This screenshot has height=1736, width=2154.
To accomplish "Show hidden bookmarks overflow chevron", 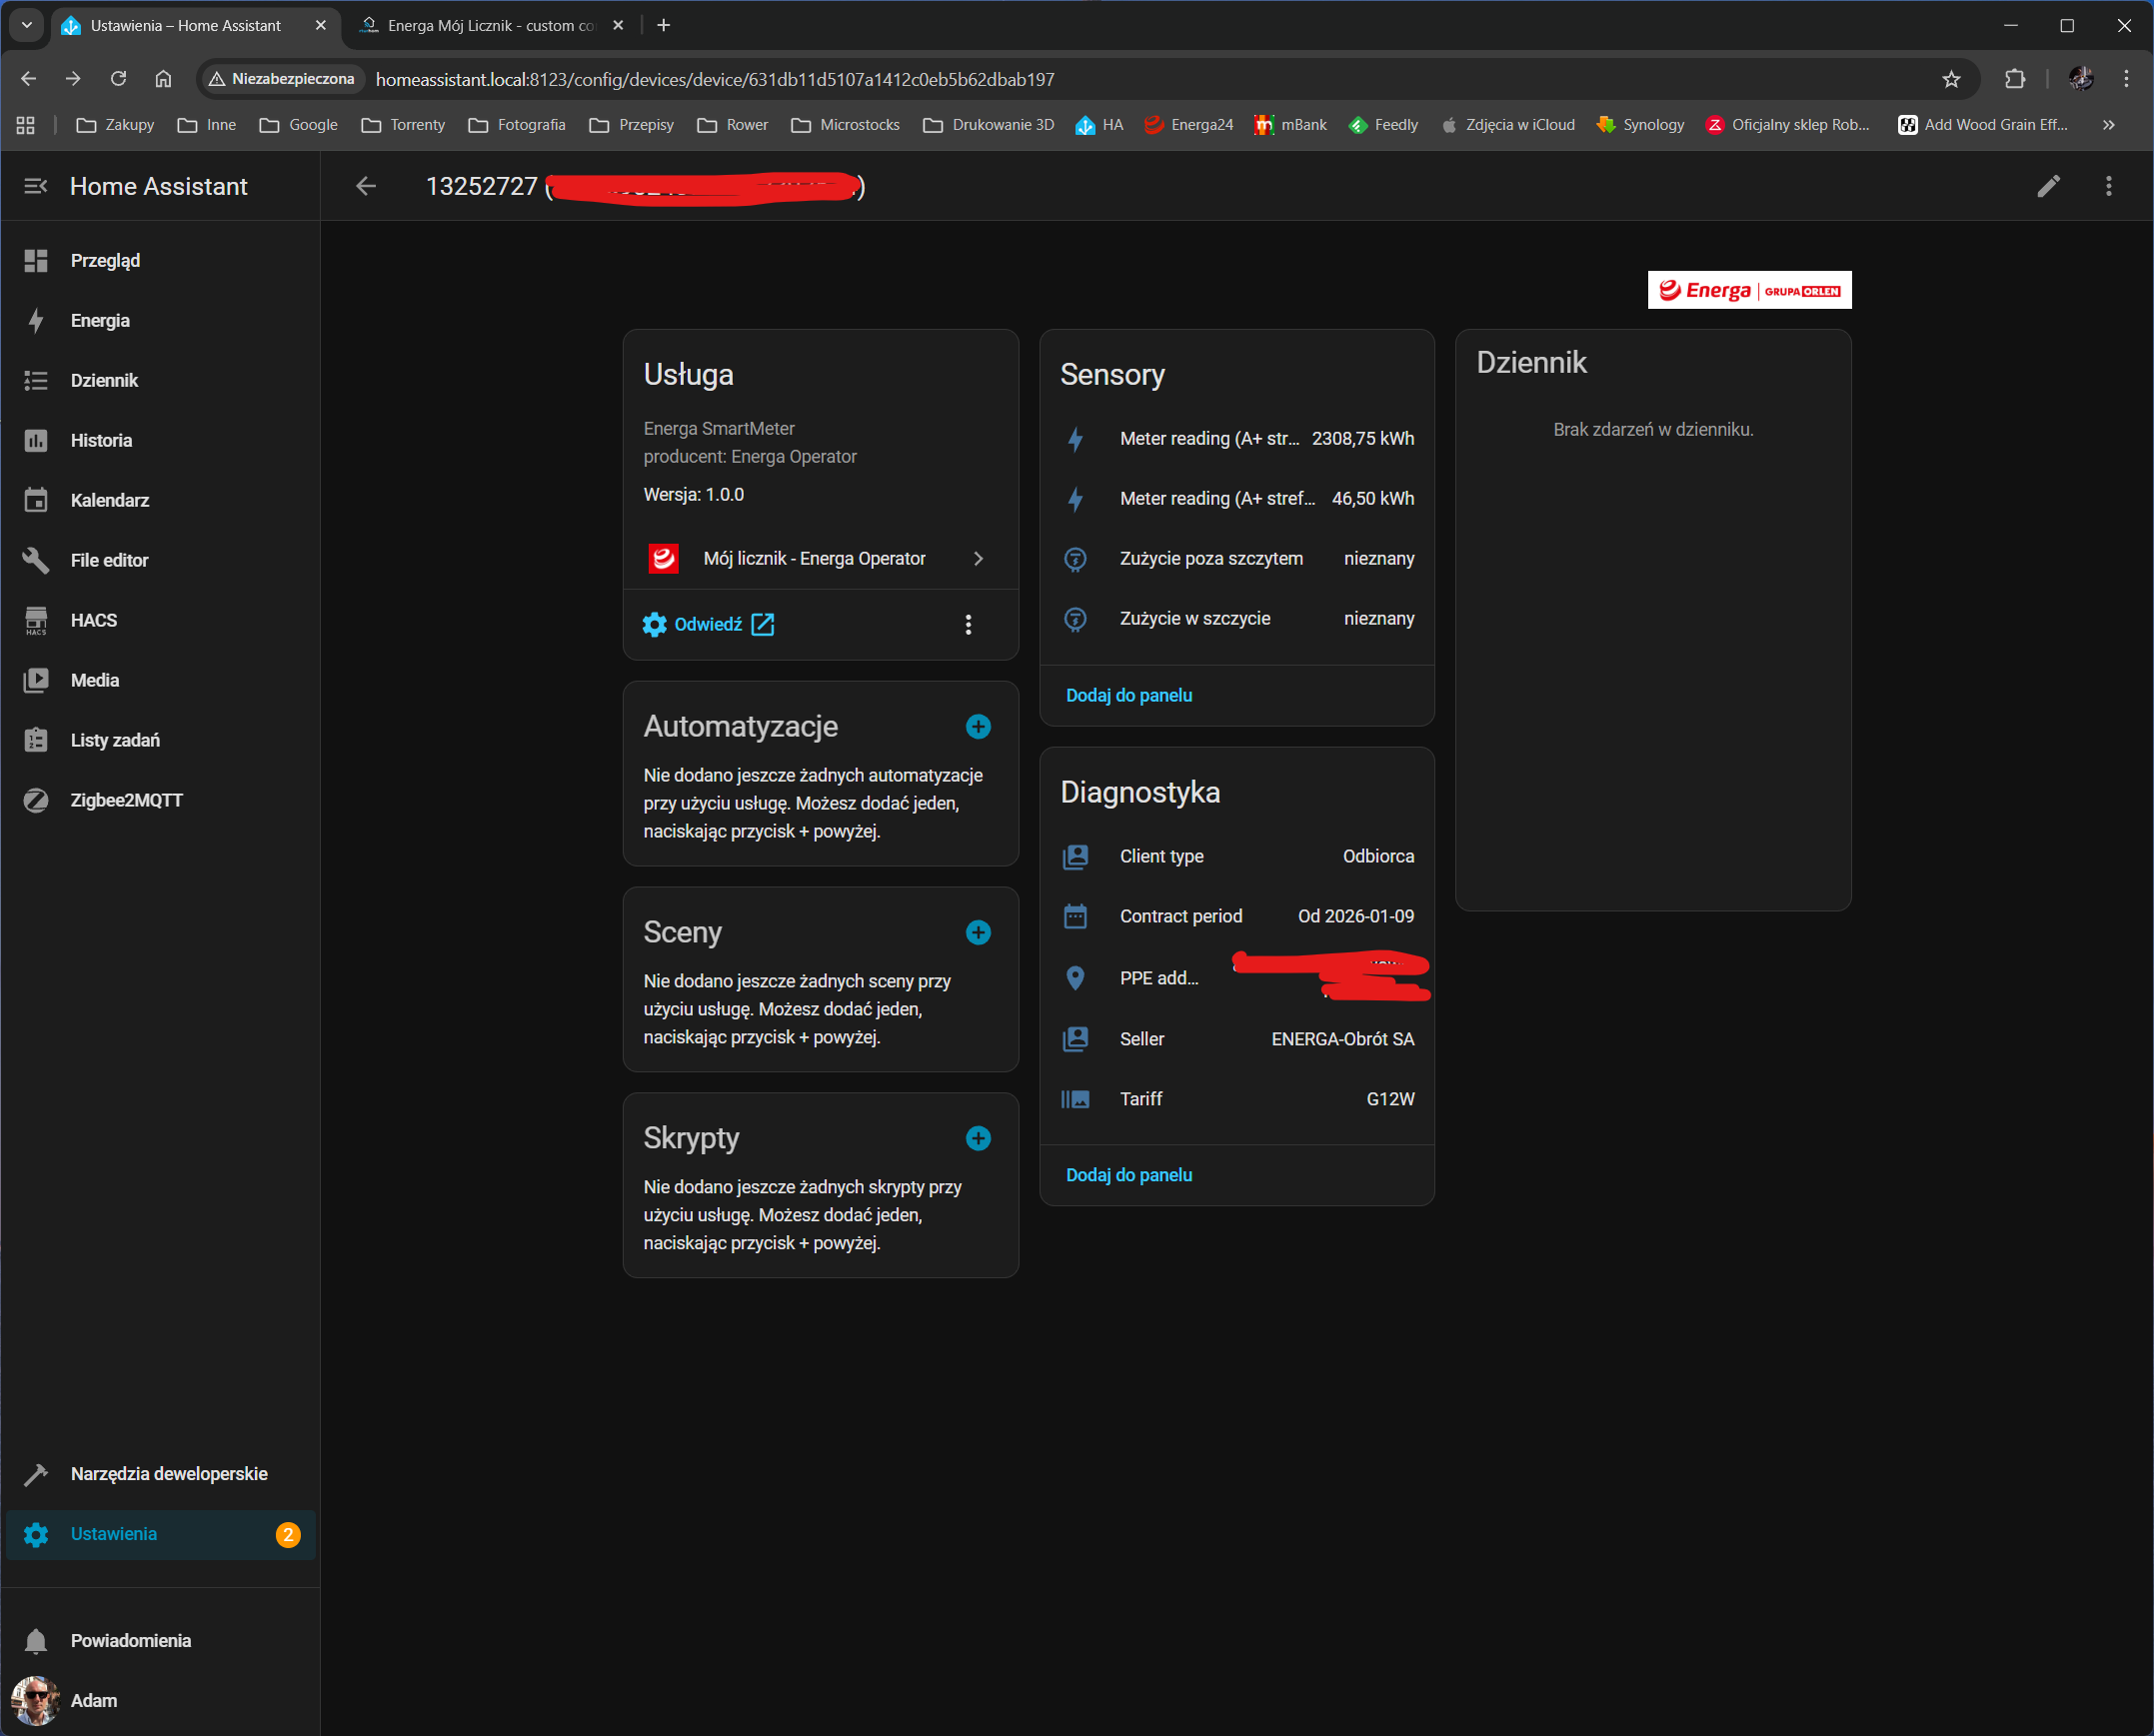I will pos(2108,125).
